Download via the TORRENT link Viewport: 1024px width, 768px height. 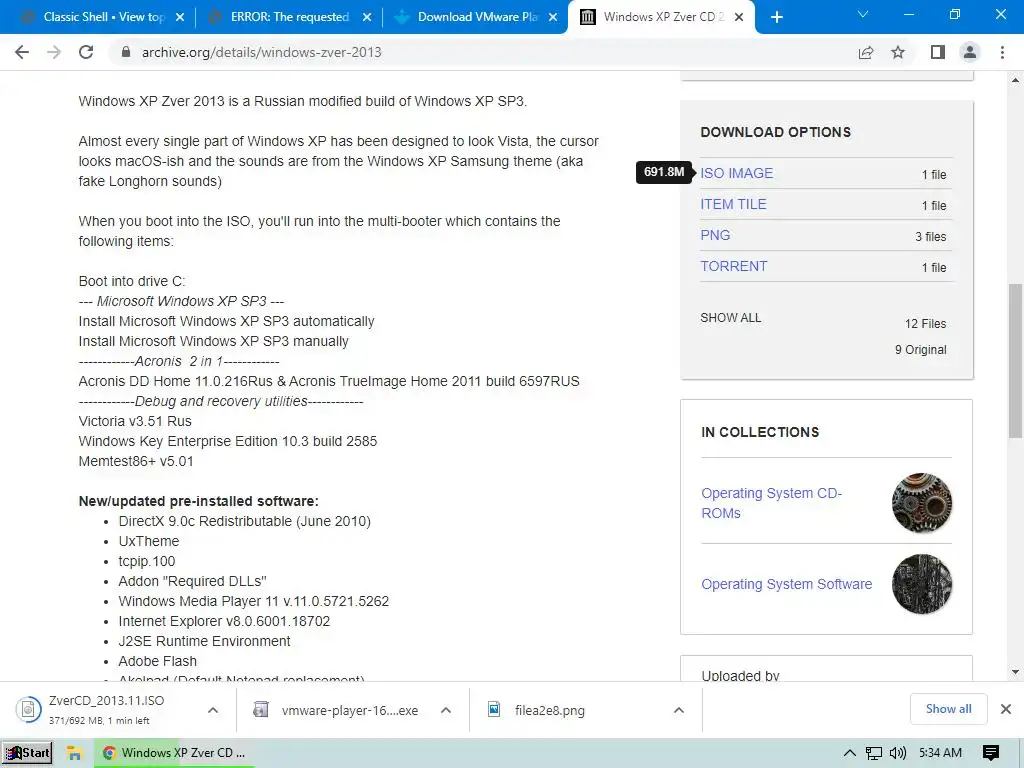(733, 266)
